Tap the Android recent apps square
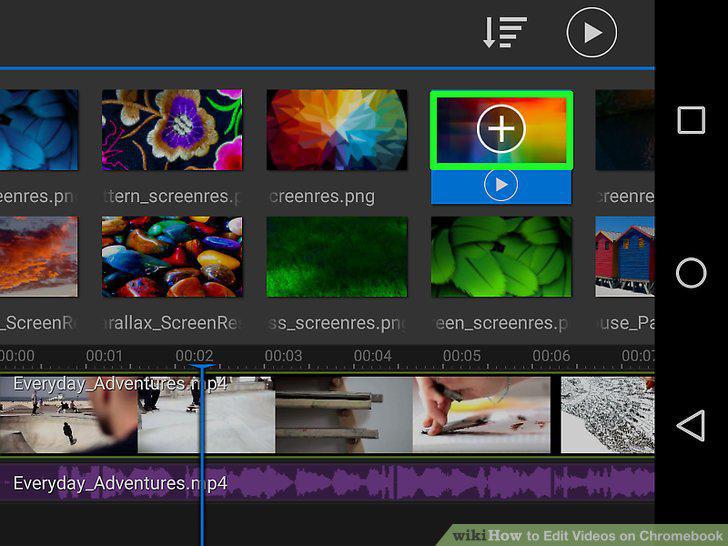The height and width of the screenshot is (546, 728). tap(691, 120)
